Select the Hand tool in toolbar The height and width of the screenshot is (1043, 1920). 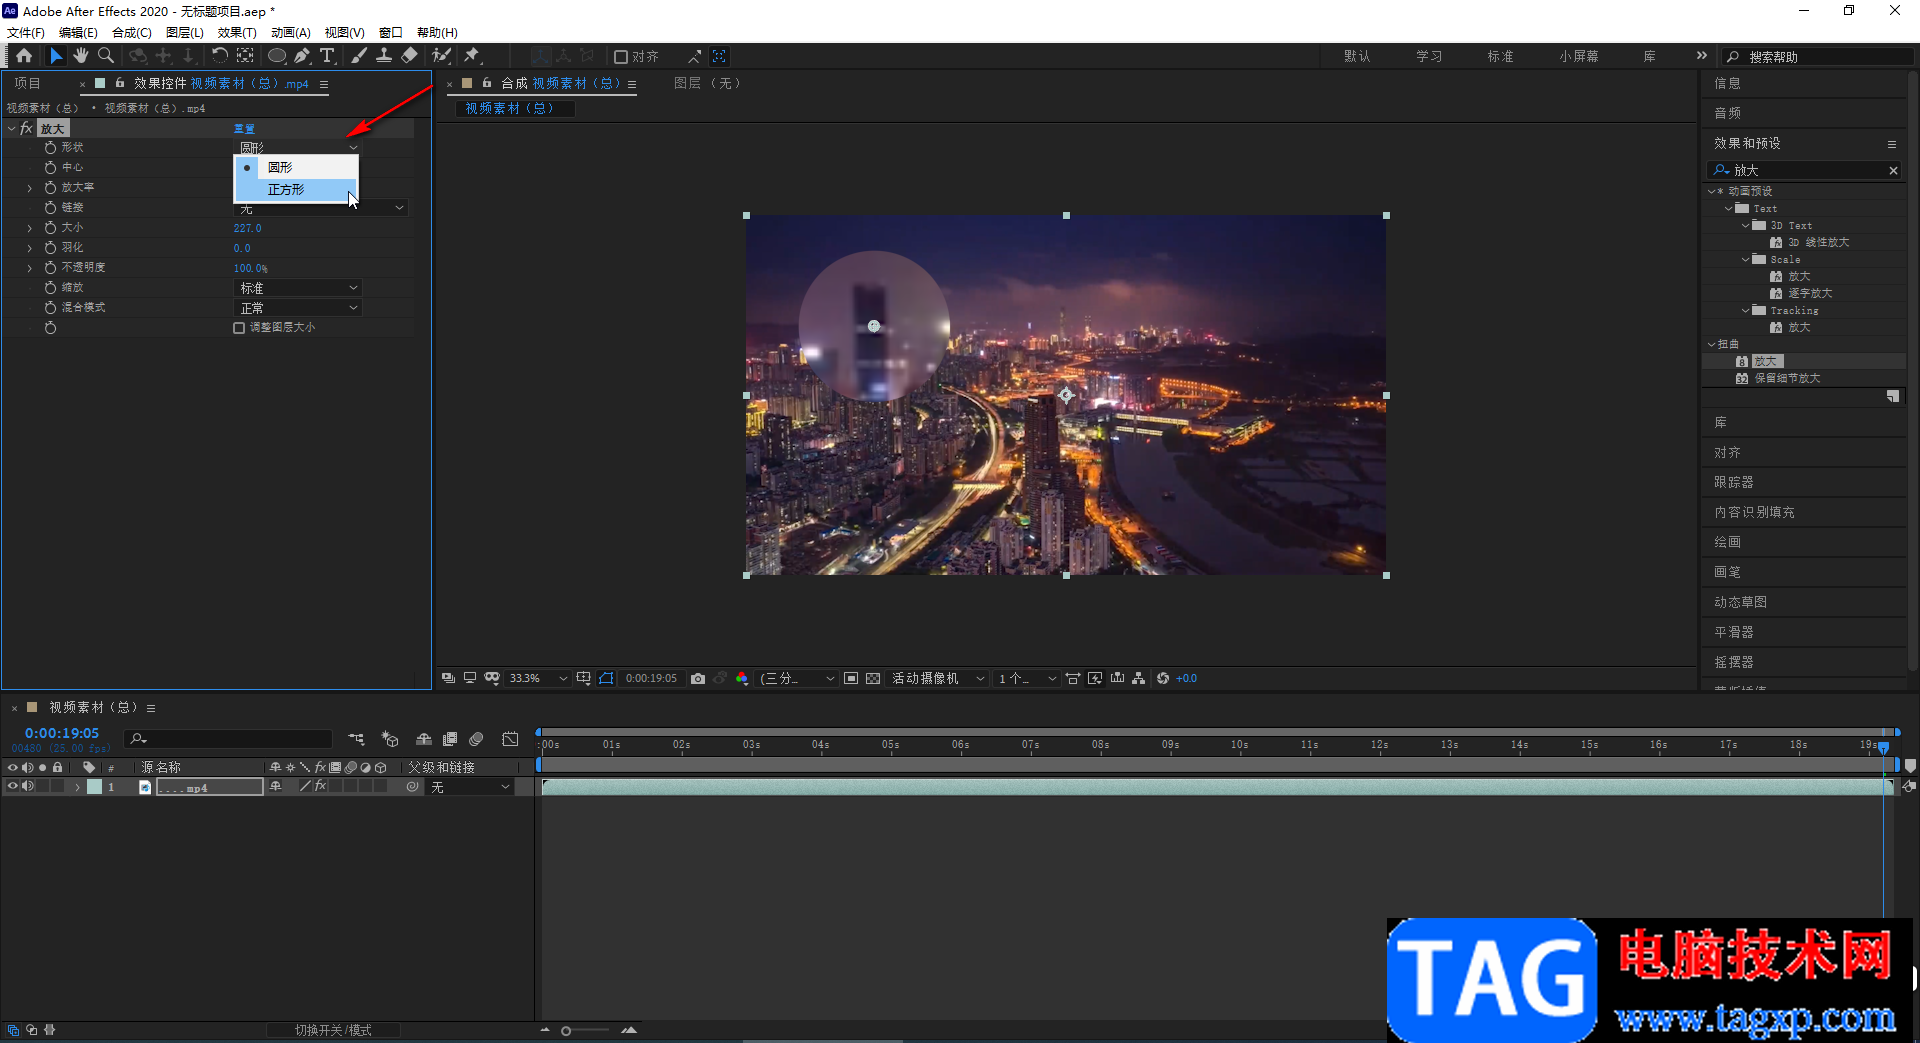click(x=81, y=56)
